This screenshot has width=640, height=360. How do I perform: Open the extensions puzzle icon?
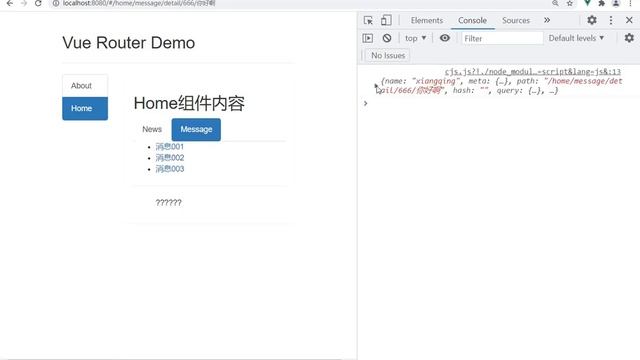point(602,3)
